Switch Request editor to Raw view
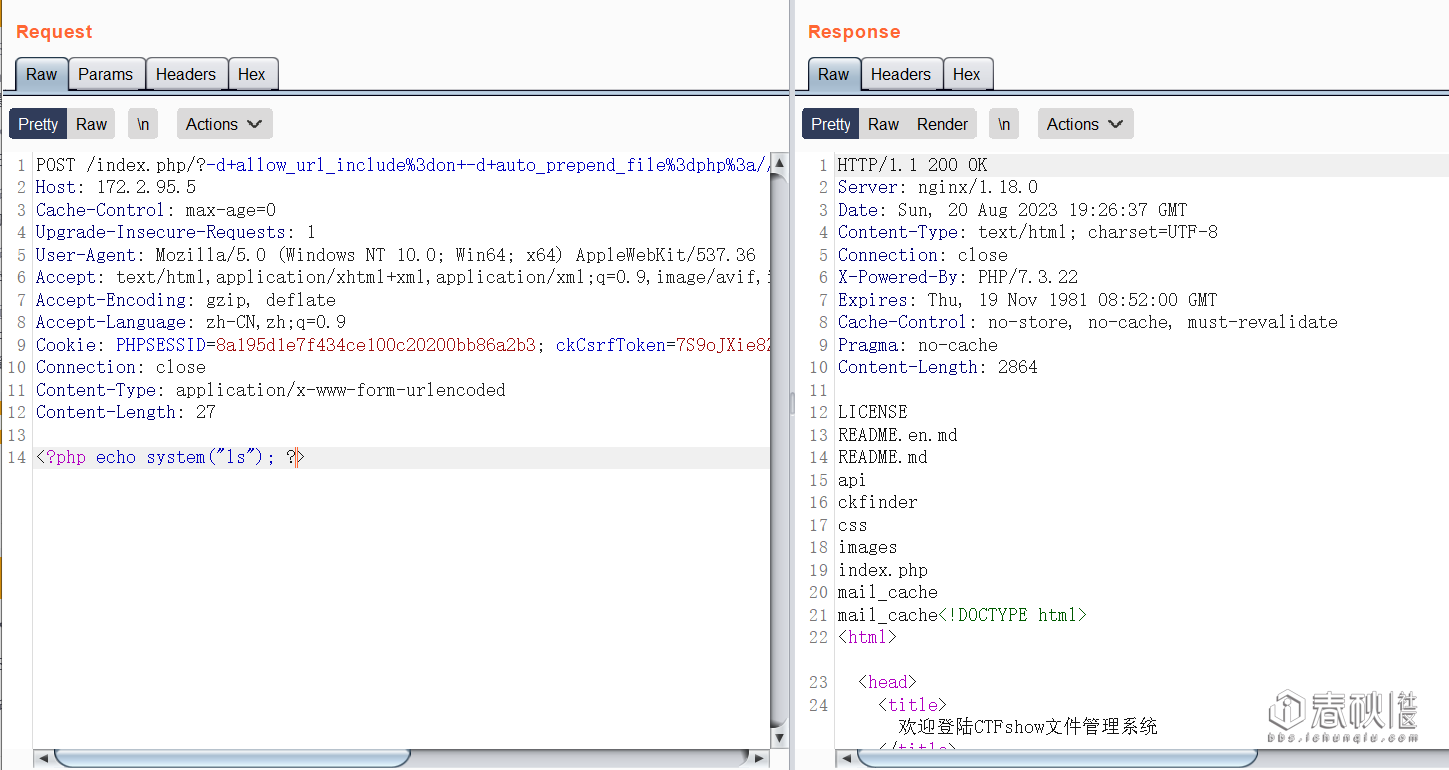Image resolution: width=1449 pixels, height=770 pixels. [x=91, y=124]
